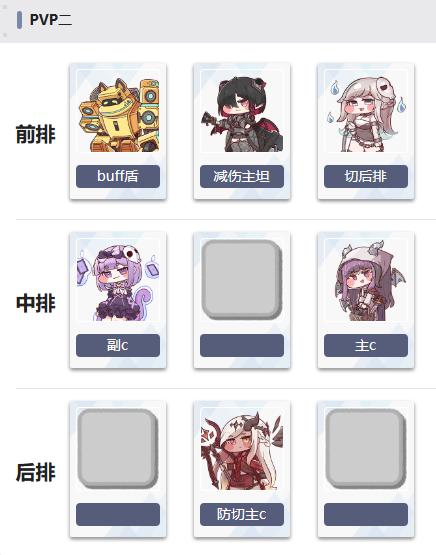Click the empty right slot in 后排
This screenshot has height=555, width=436.
(366, 448)
